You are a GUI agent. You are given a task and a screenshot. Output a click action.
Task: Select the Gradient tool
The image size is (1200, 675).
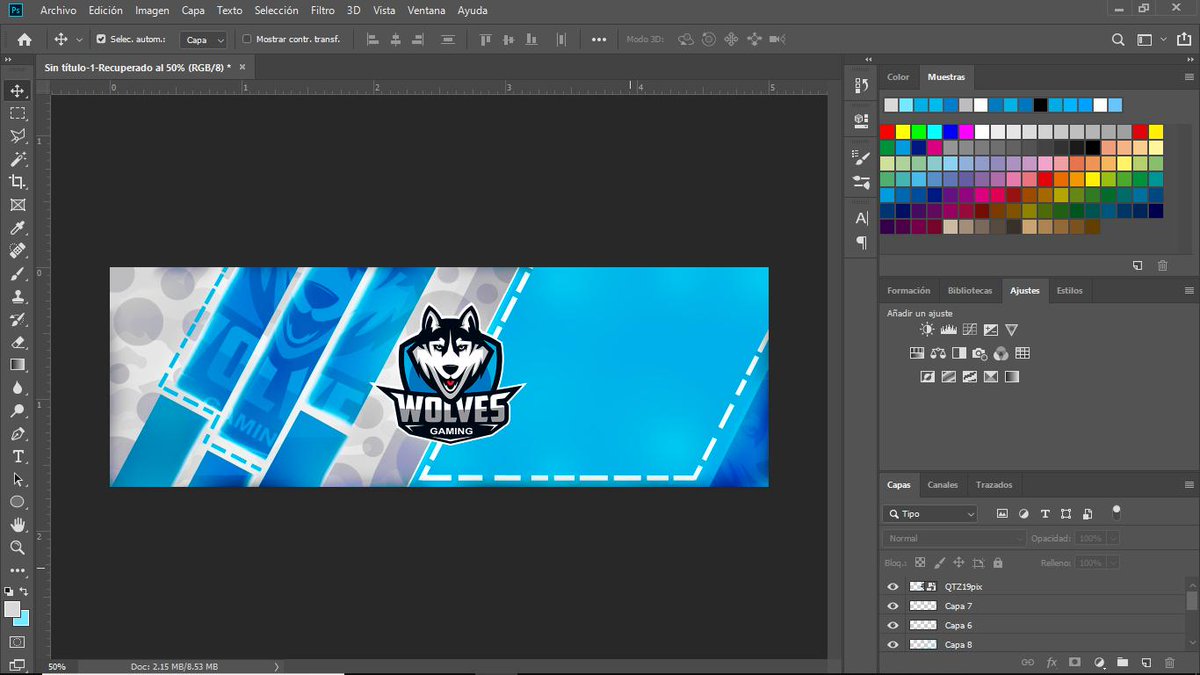tap(17, 365)
